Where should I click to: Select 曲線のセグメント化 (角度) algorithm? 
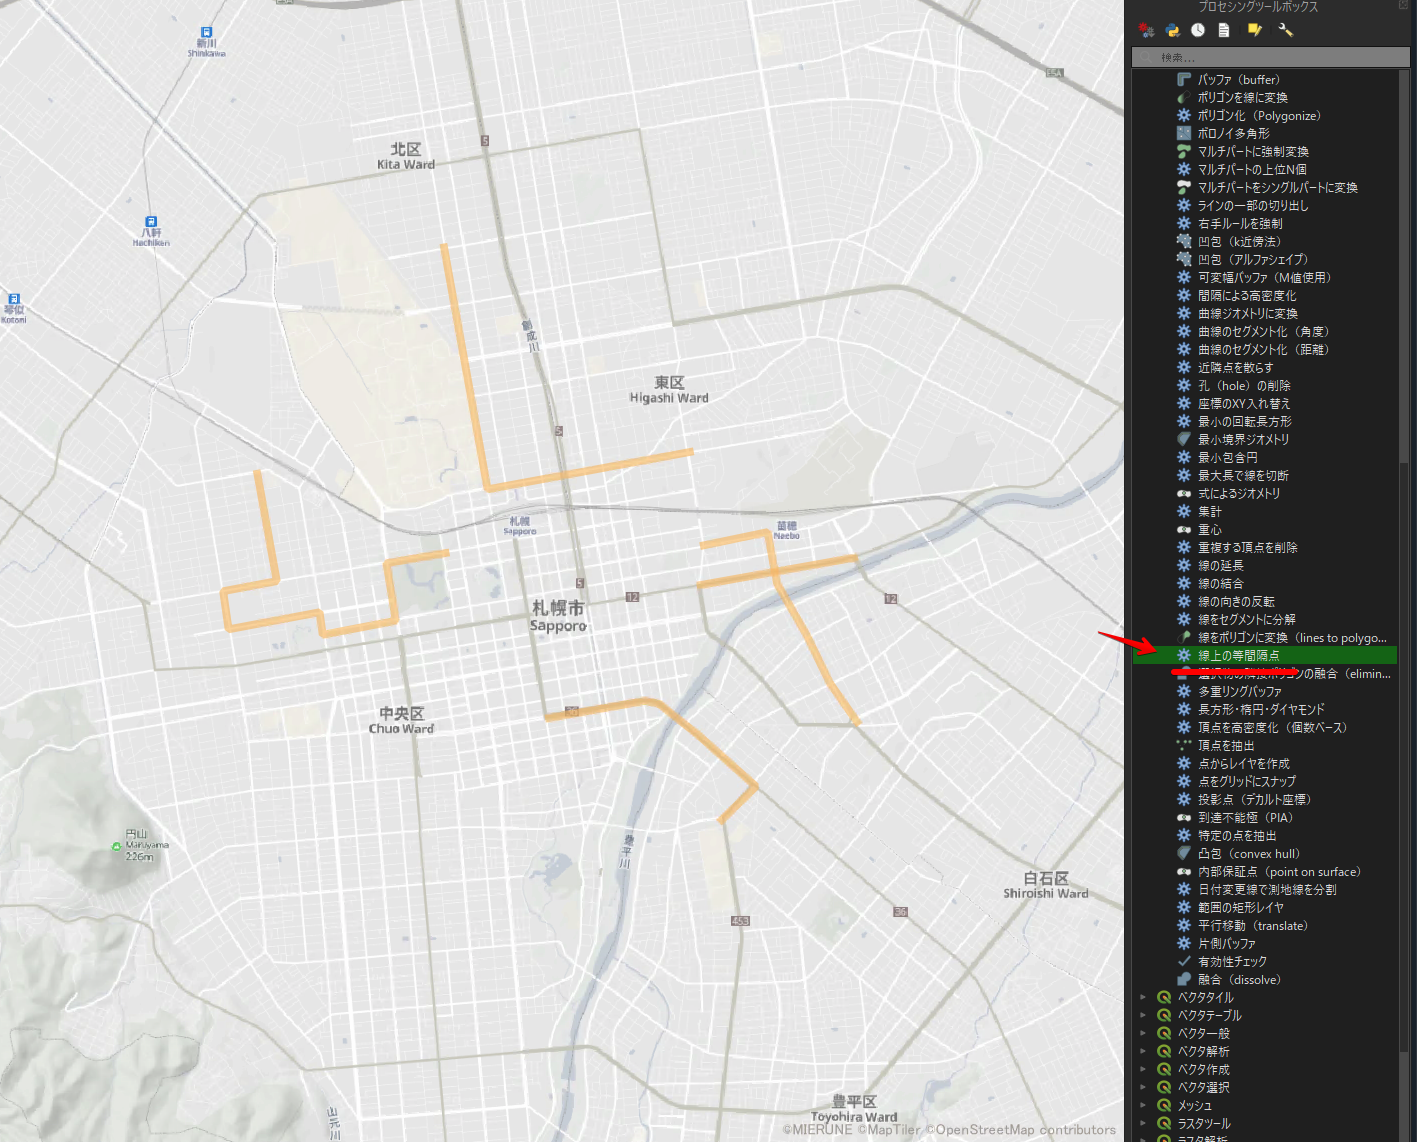[x=1263, y=331]
